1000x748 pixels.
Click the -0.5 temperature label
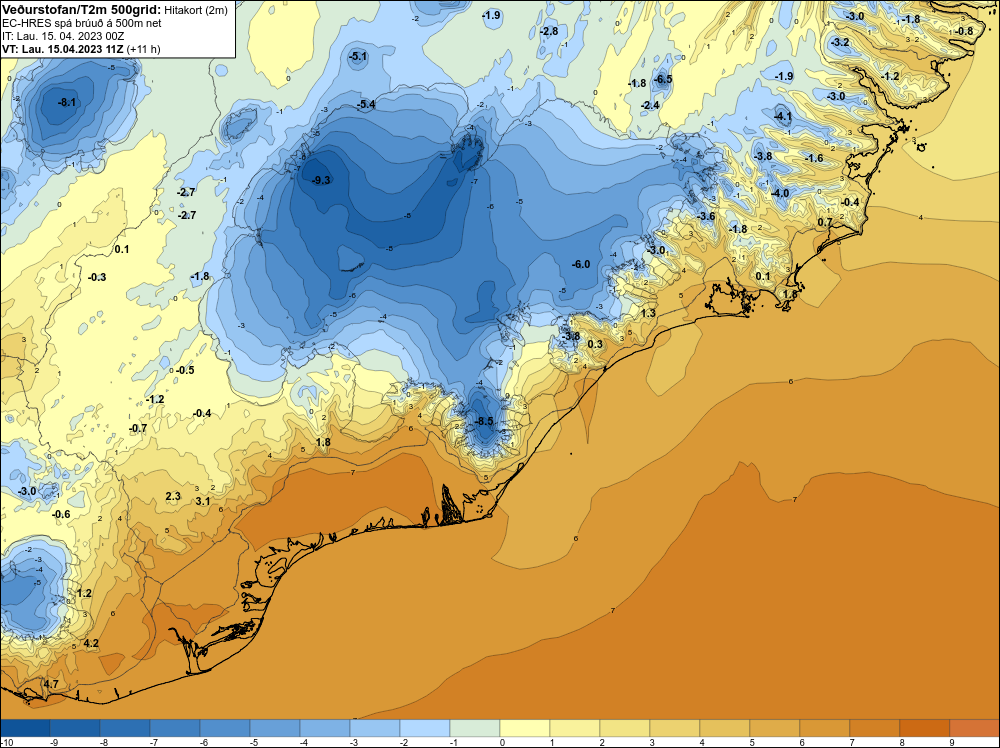[185, 370]
